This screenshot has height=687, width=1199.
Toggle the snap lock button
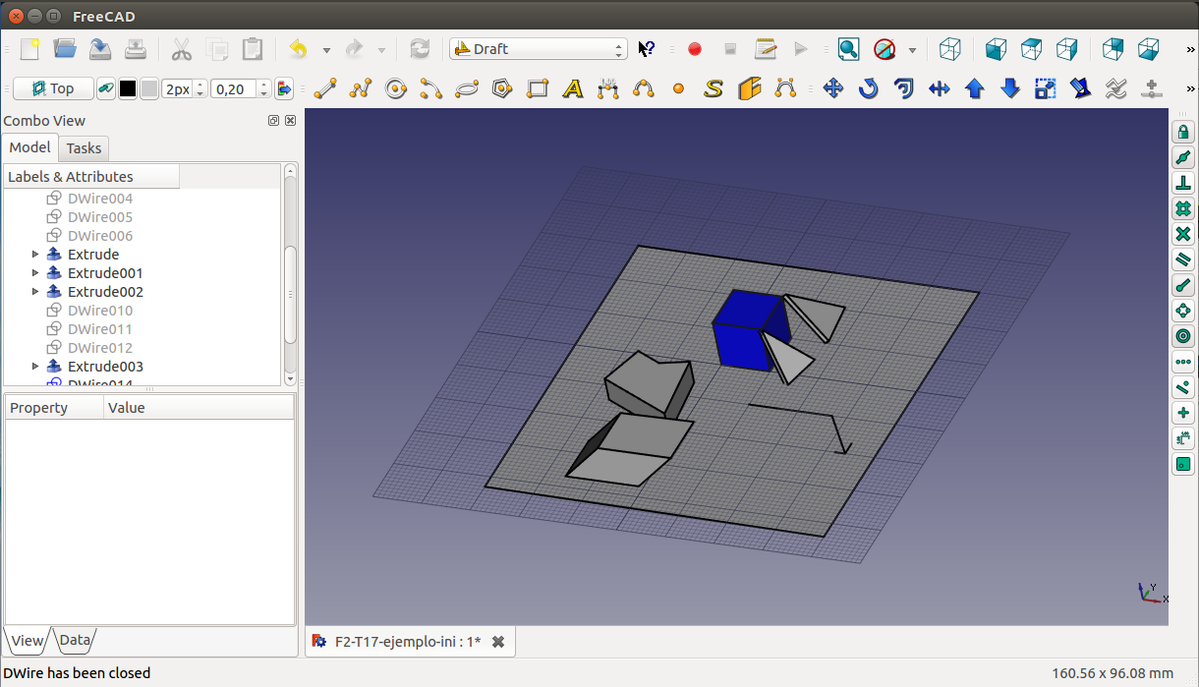point(1183,132)
